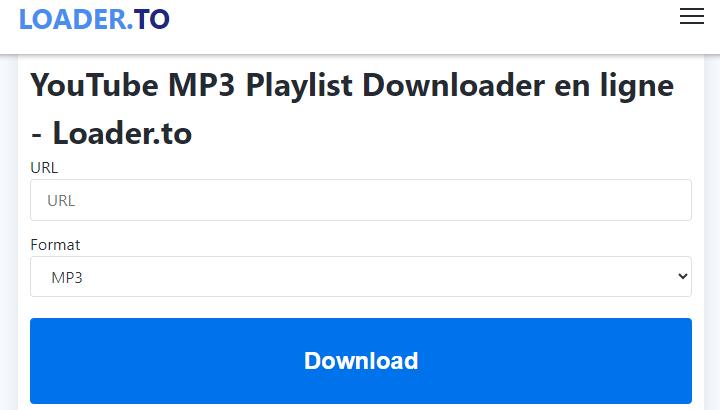The width and height of the screenshot is (720, 410).
Task: Click the white "Download" text on the button
Action: coord(361,361)
